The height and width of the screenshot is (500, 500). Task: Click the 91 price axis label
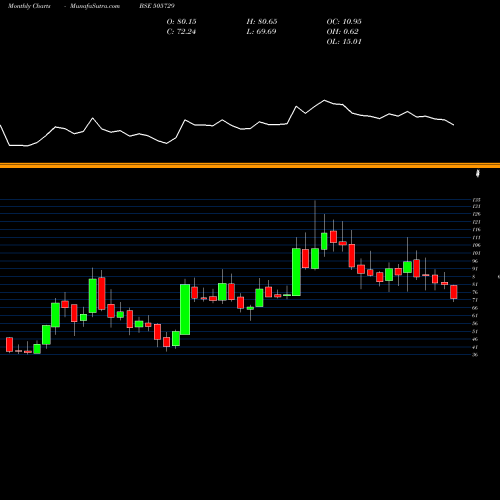475,269
